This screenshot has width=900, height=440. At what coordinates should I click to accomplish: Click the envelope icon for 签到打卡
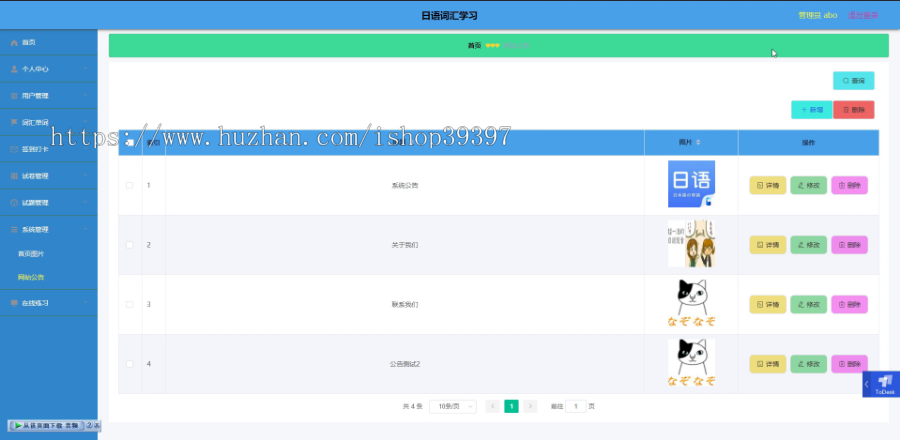tap(14, 149)
